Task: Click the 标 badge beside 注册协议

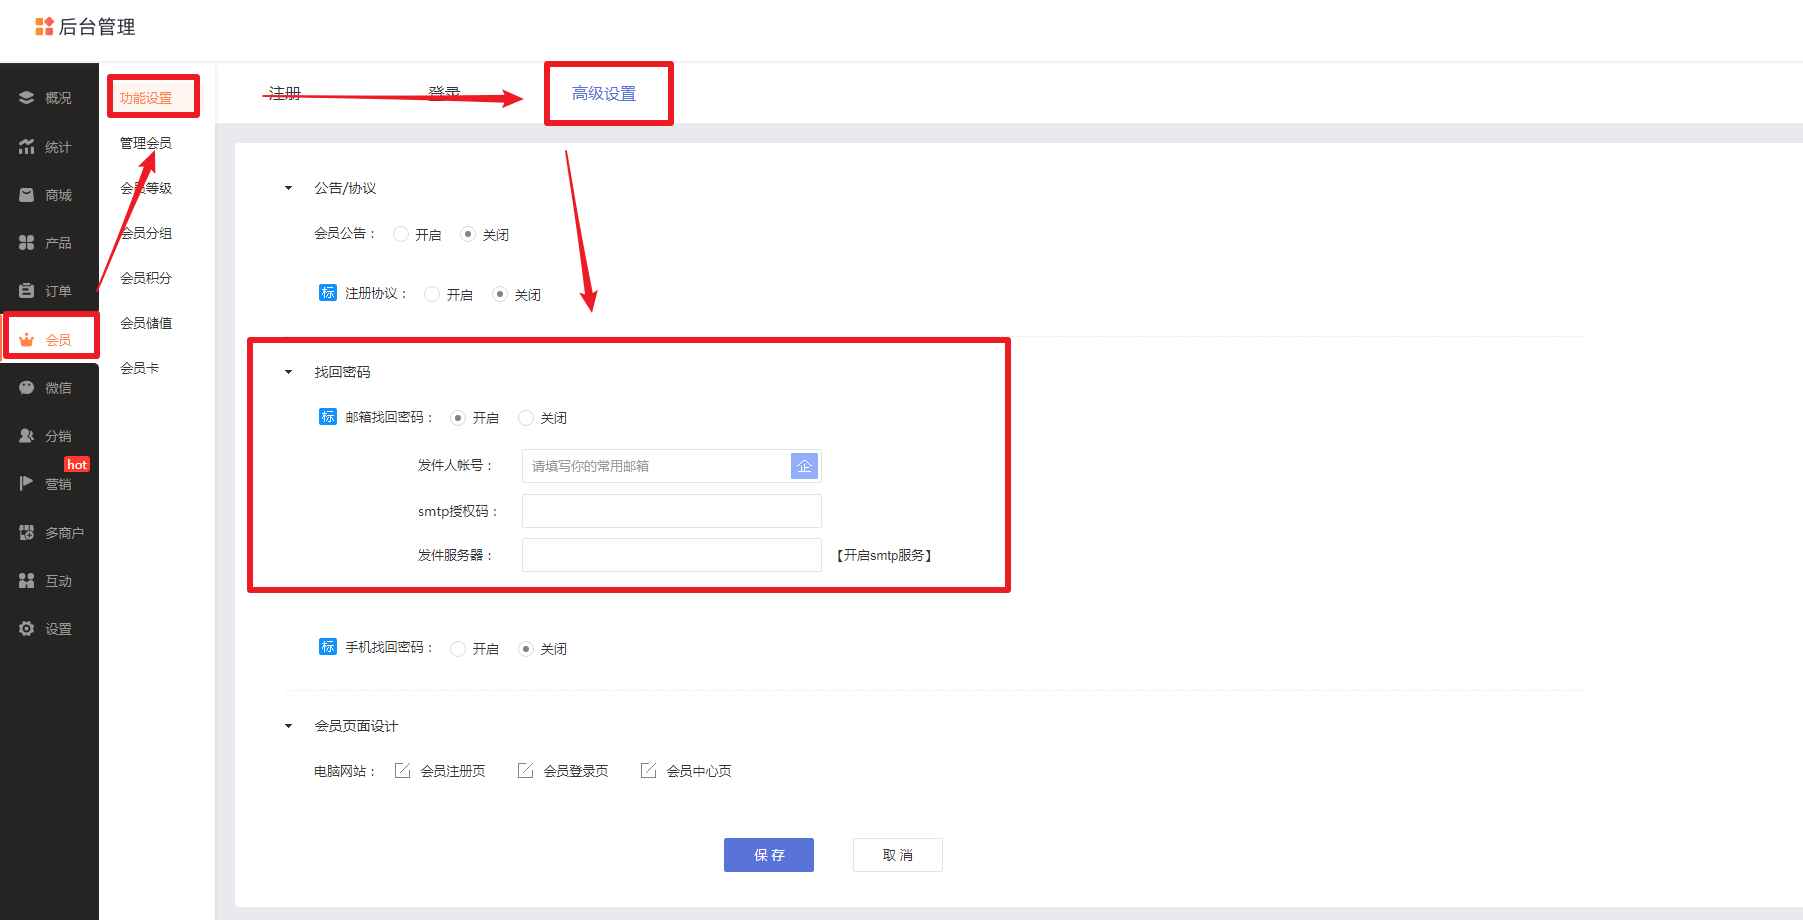Action: pyautogui.click(x=328, y=293)
